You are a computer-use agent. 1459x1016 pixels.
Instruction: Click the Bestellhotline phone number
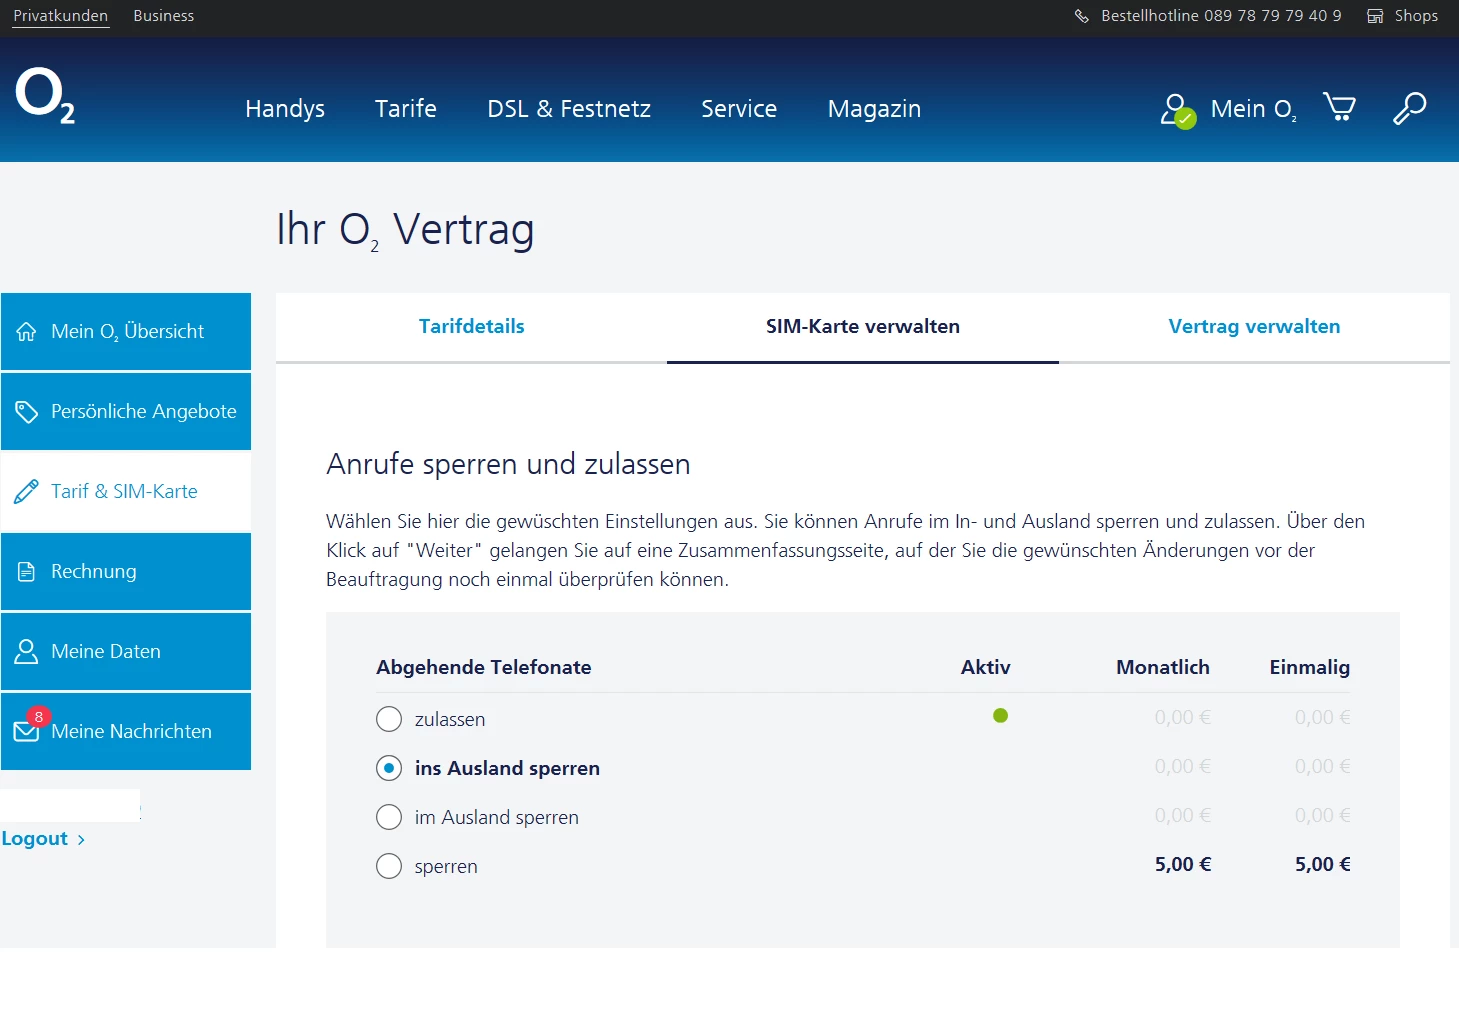[1273, 16]
